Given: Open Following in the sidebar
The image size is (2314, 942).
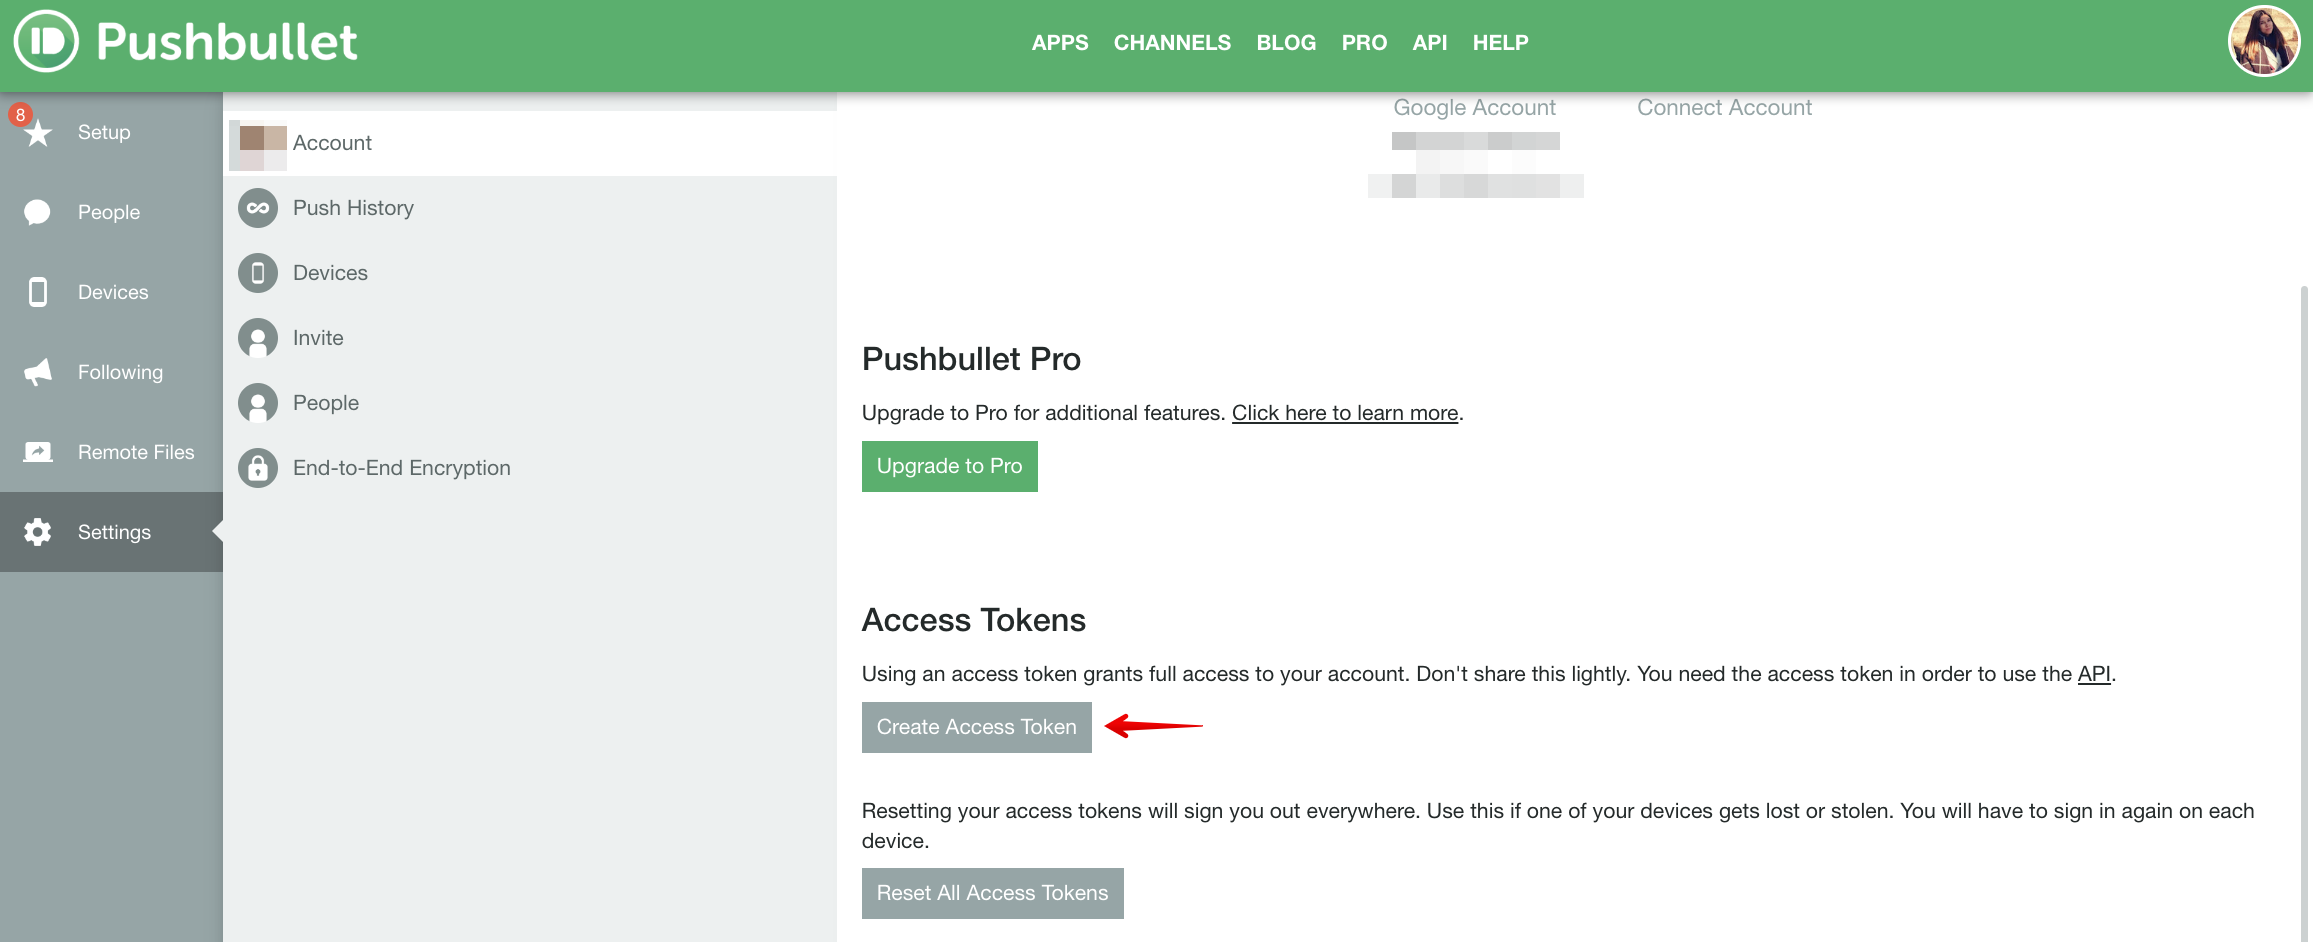Looking at the screenshot, I should pyautogui.click(x=120, y=372).
